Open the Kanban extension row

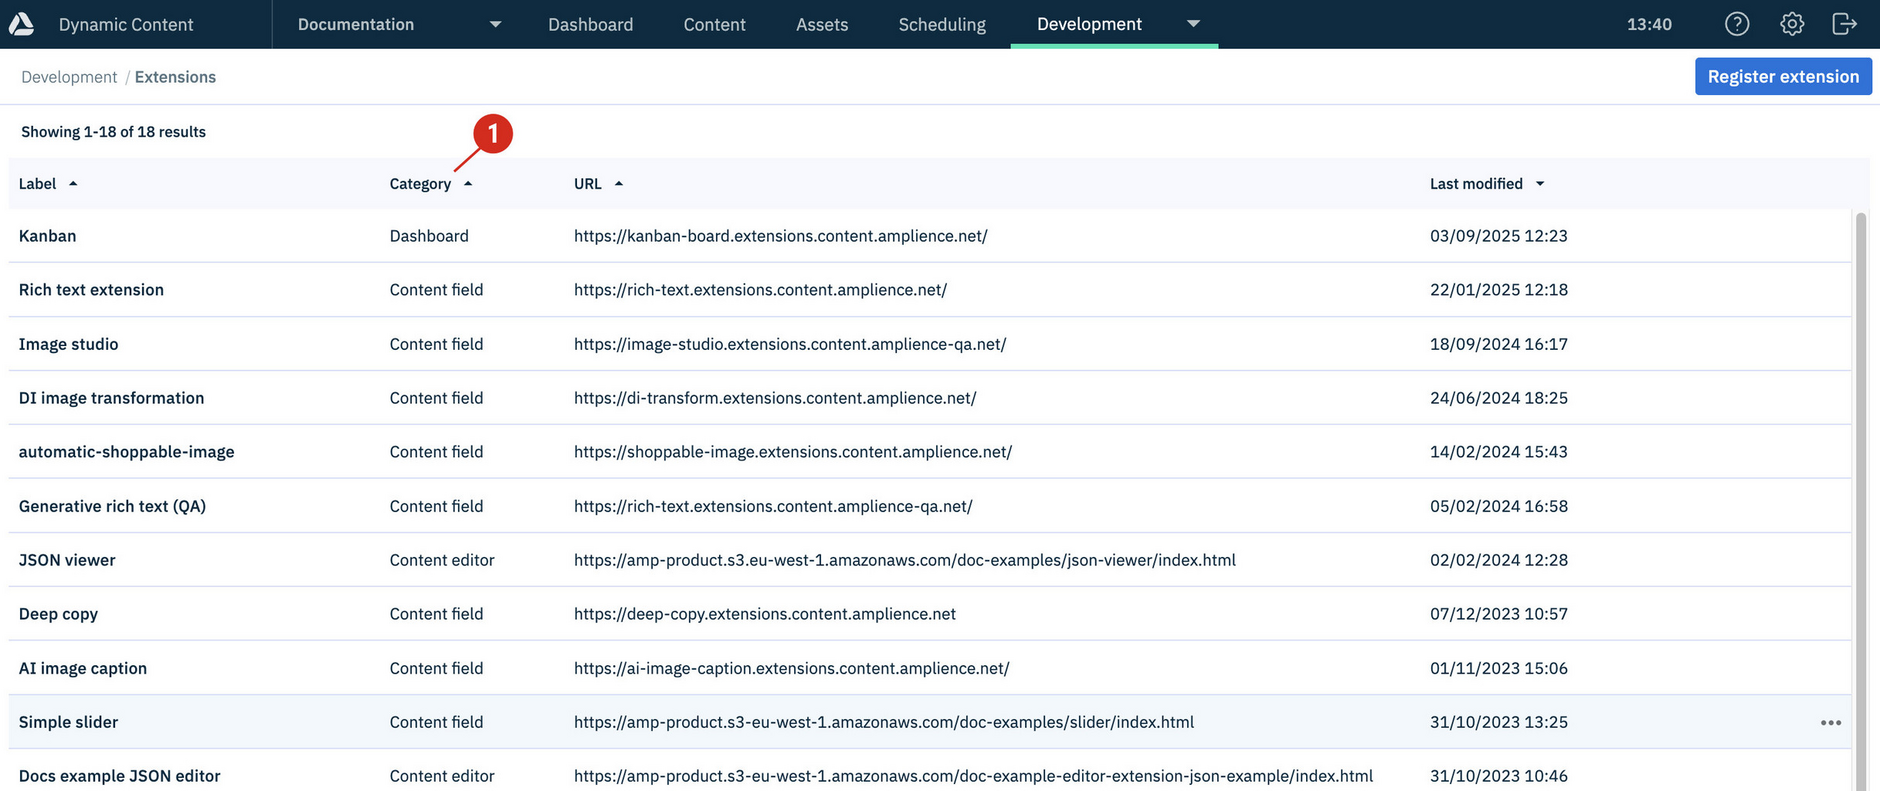47,236
